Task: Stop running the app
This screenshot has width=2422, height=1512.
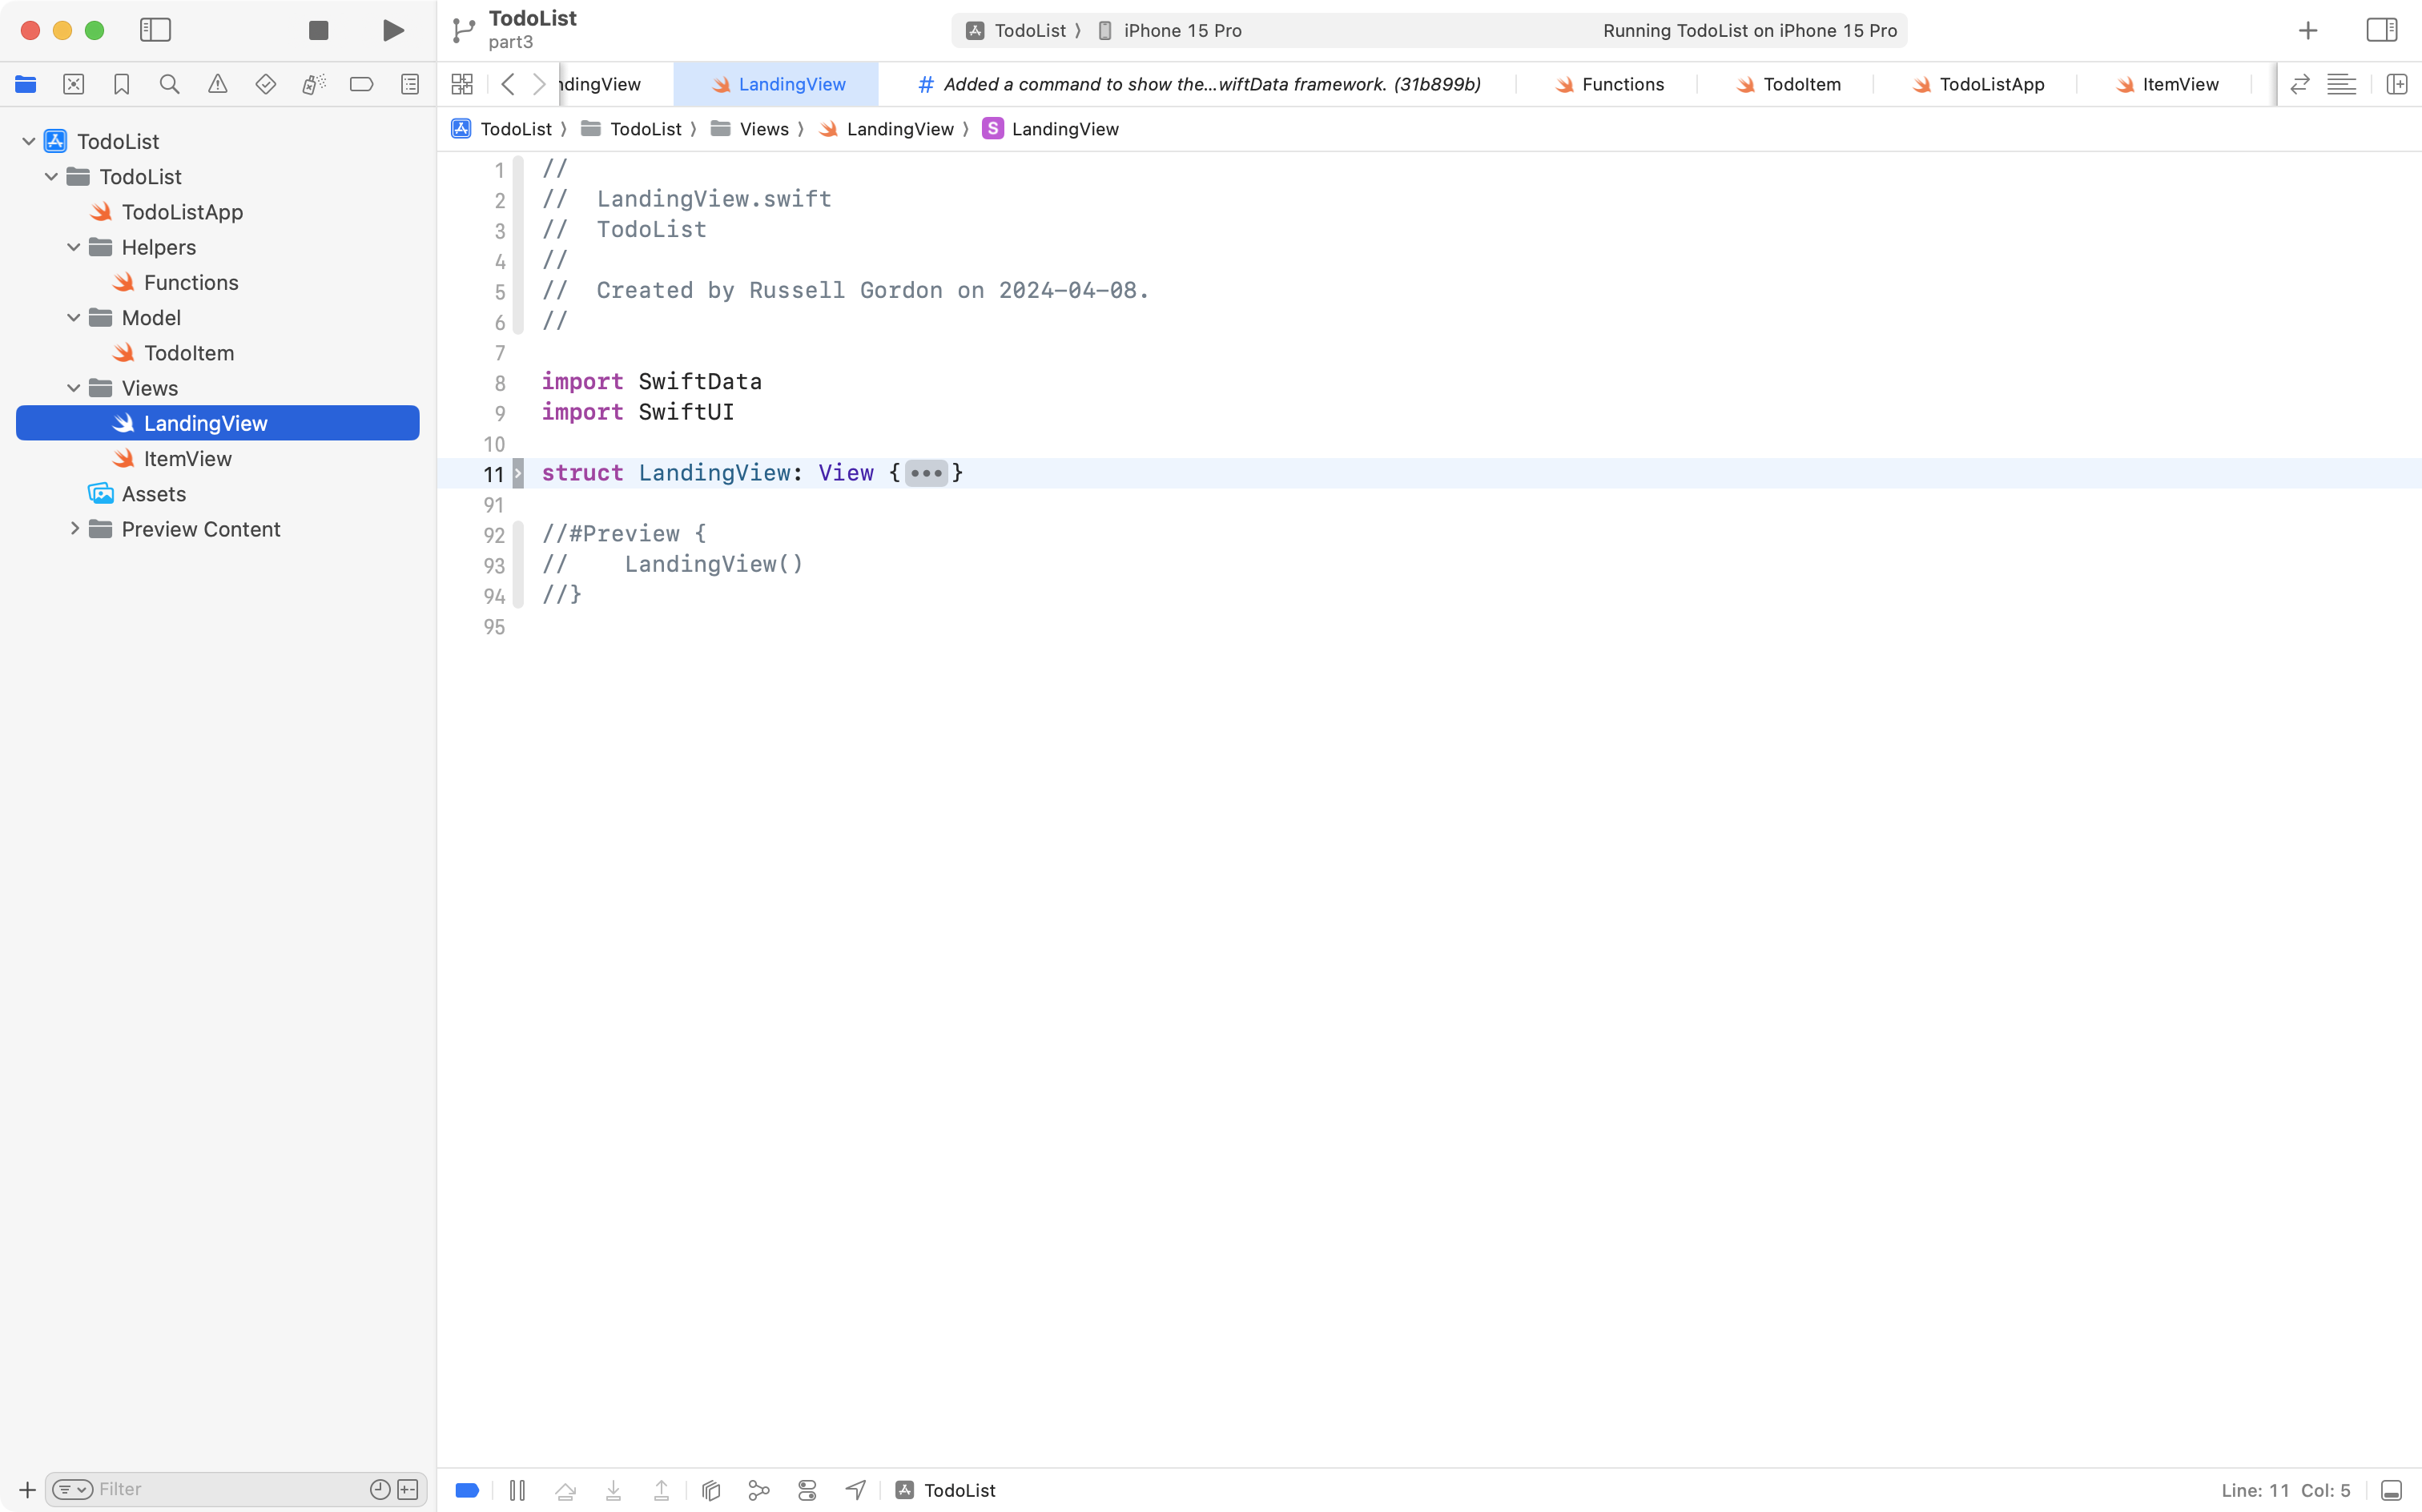Action: [318, 30]
